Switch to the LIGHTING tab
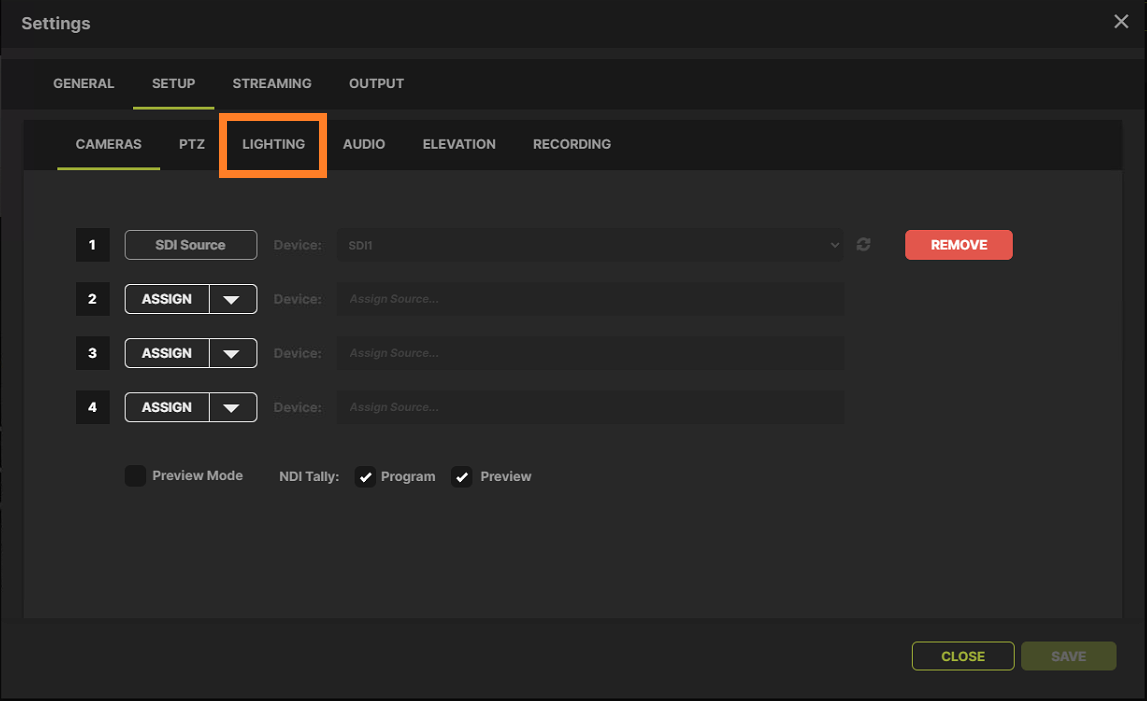1147x701 pixels. tap(272, 144)
